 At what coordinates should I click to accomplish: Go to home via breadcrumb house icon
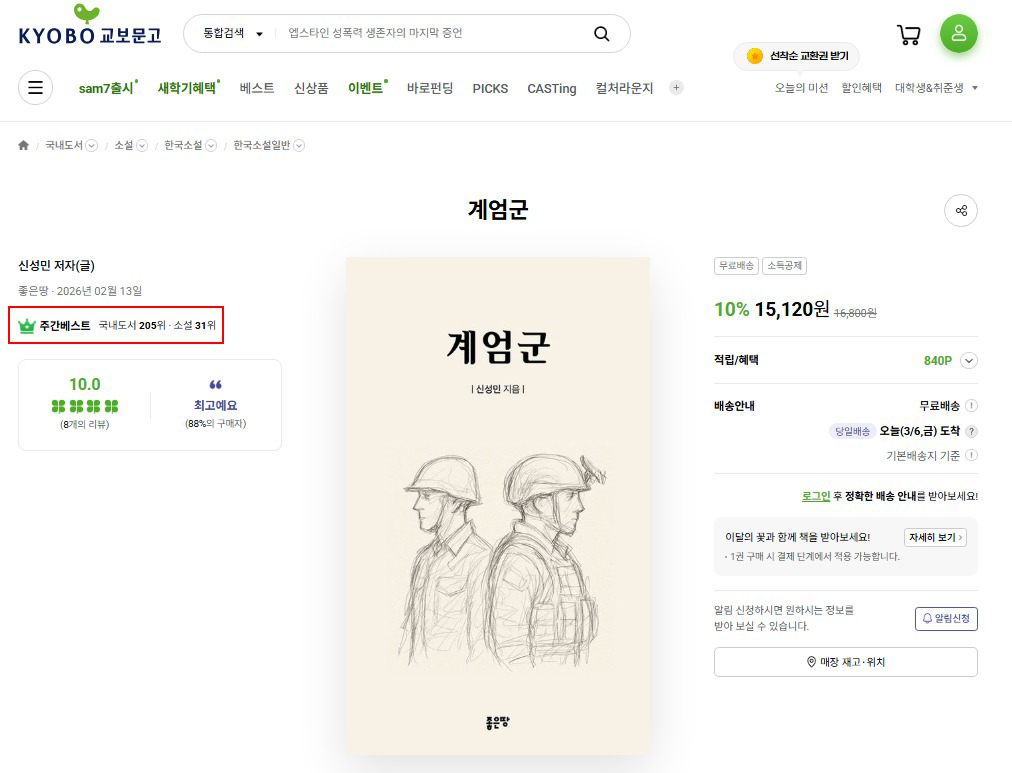tap(23, 146)
